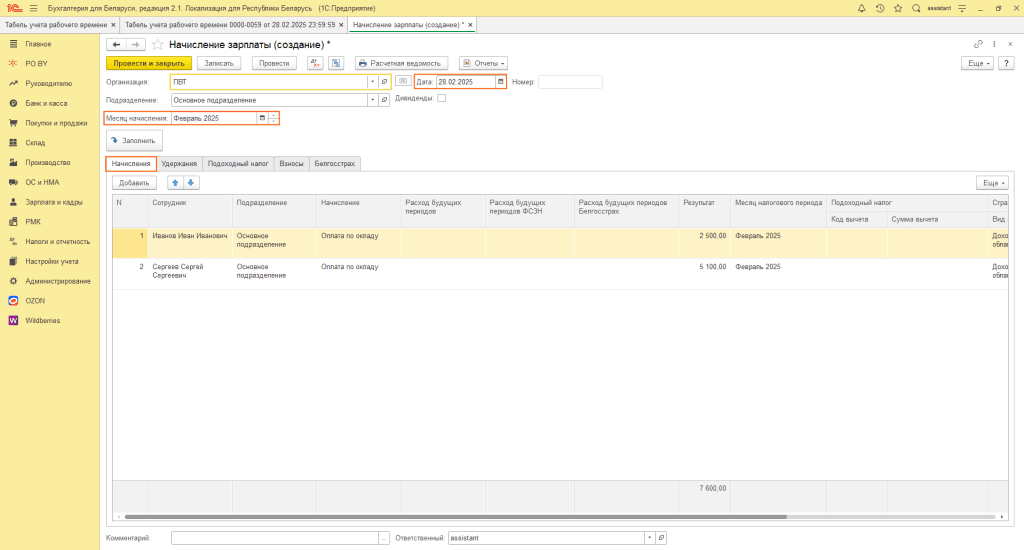Open Зарплата и кадры section

point(54,202)
